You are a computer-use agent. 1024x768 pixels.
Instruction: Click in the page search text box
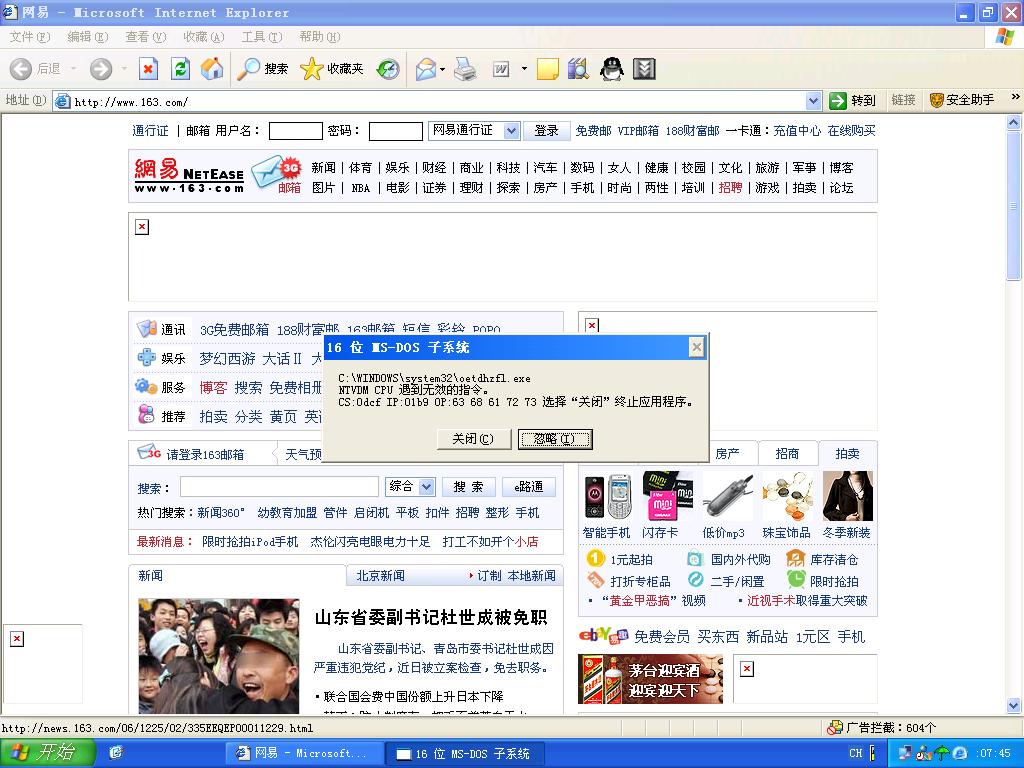coord(280,487)
